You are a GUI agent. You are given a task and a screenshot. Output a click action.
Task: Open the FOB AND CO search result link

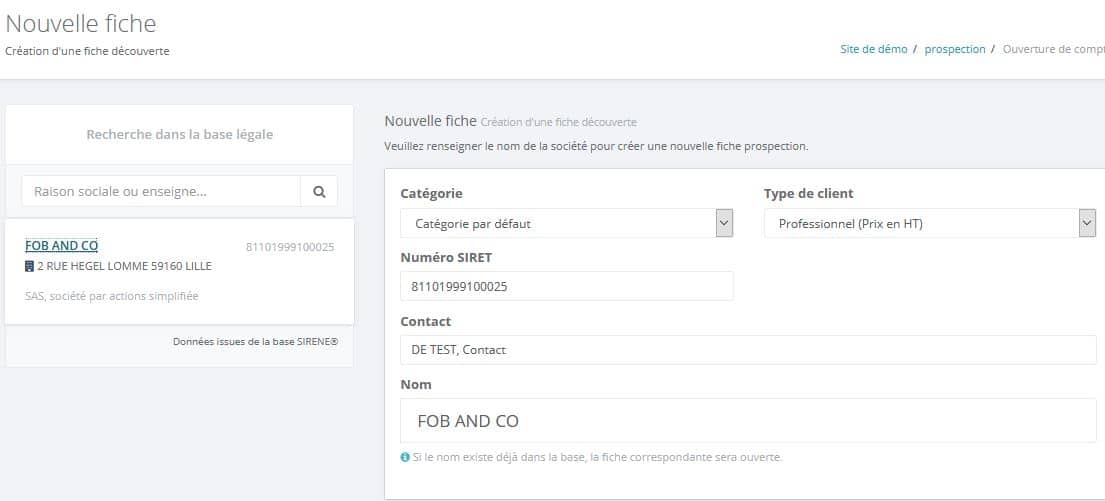[x=61, y=245]
